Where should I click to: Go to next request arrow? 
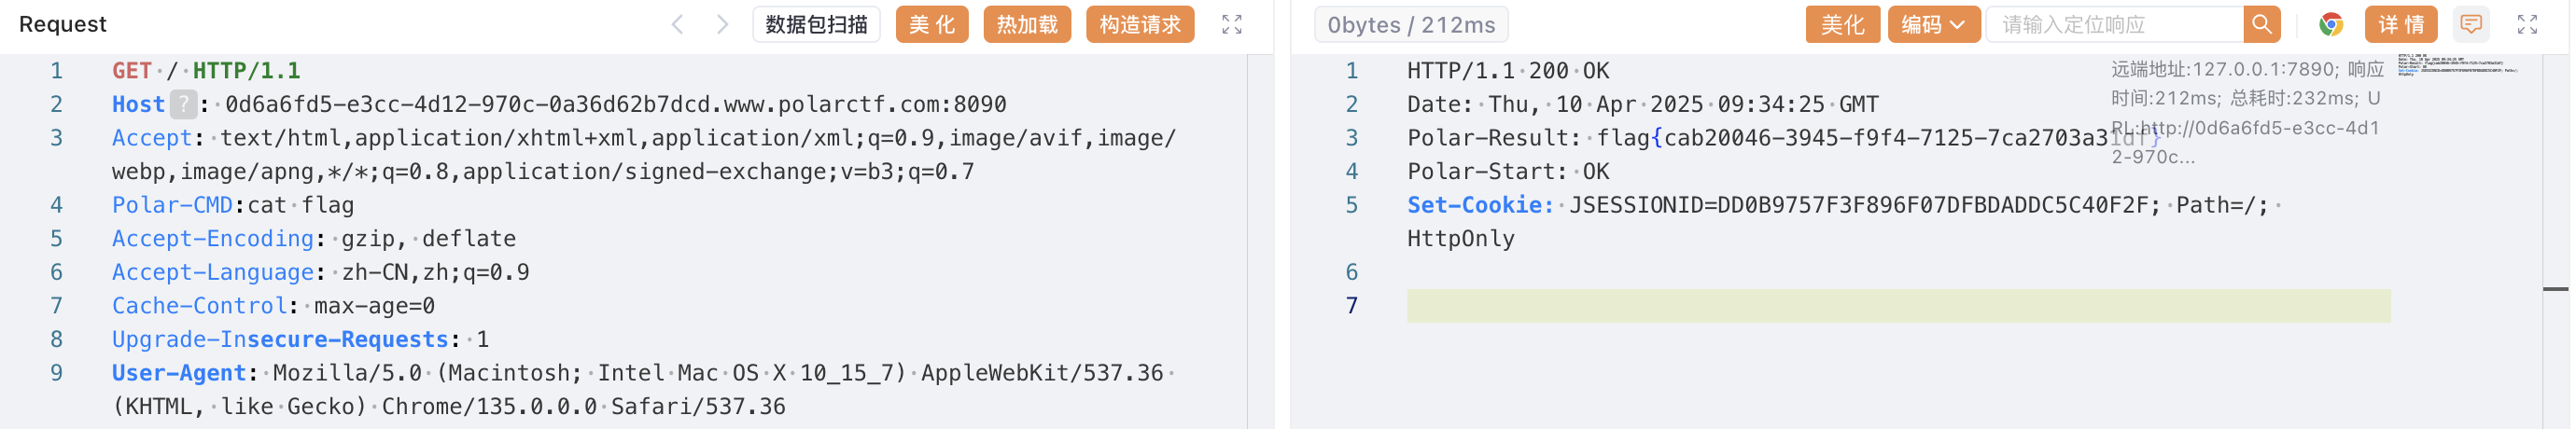point(722,24)
